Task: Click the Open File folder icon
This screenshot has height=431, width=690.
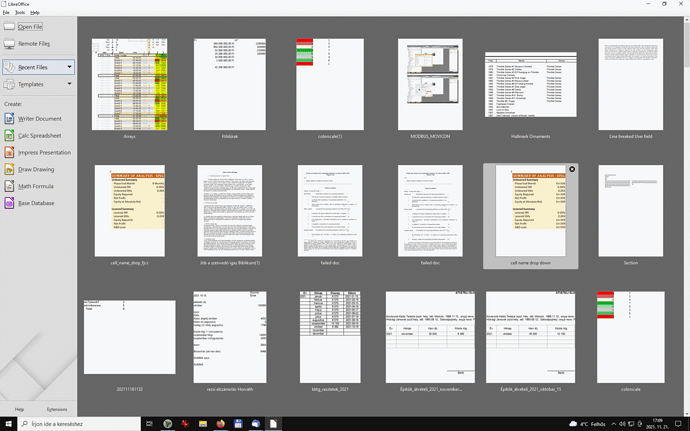Action: [9, 26]
